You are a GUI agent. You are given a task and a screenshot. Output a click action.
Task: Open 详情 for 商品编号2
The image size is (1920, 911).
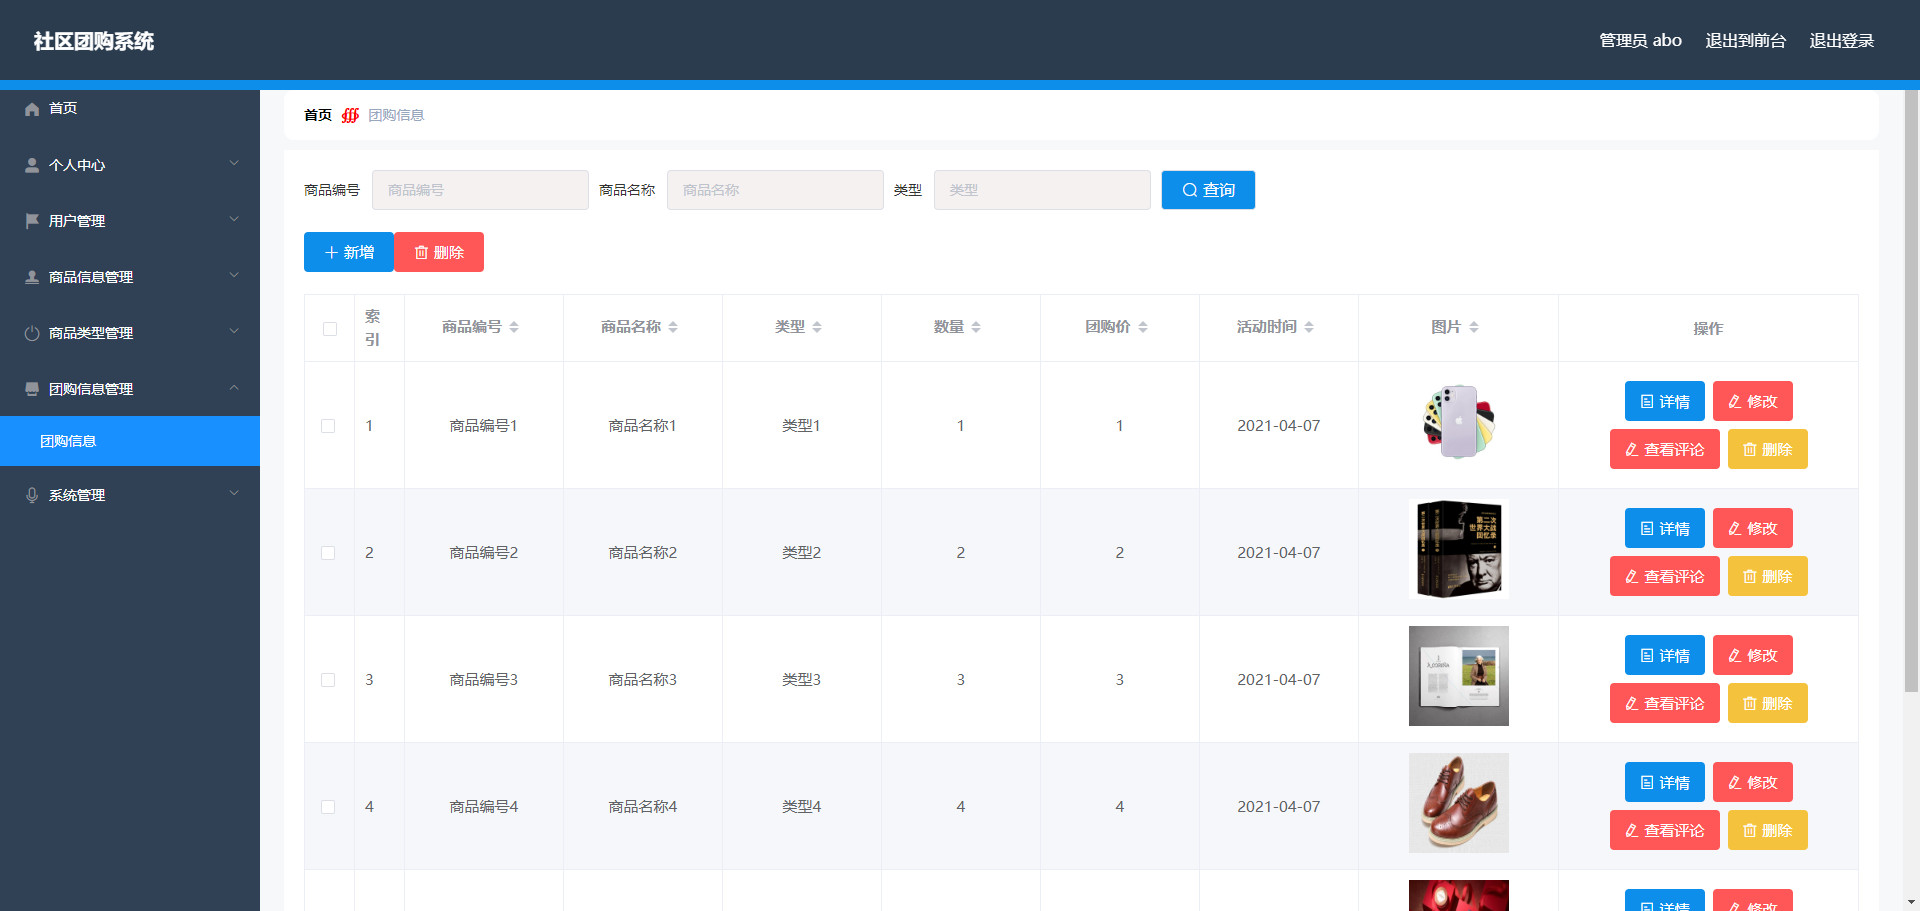click(x=1665, y=528)
